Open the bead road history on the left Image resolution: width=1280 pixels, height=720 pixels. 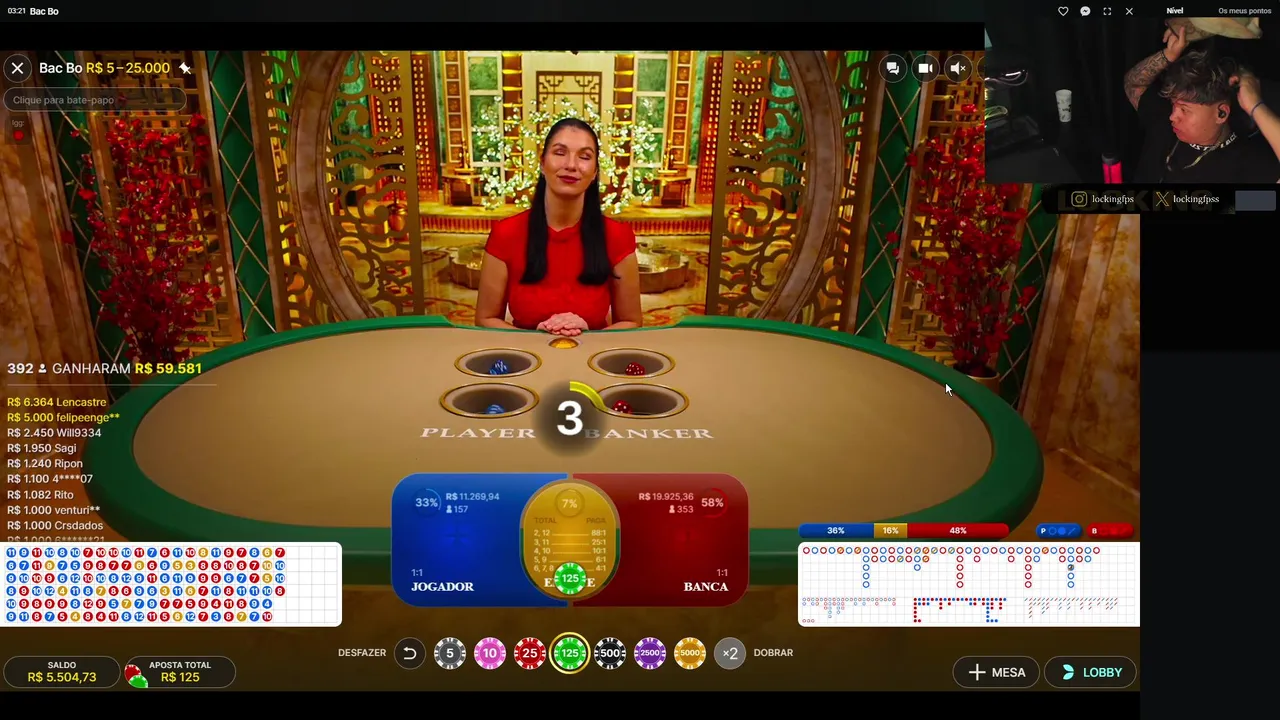coord(171,584)
